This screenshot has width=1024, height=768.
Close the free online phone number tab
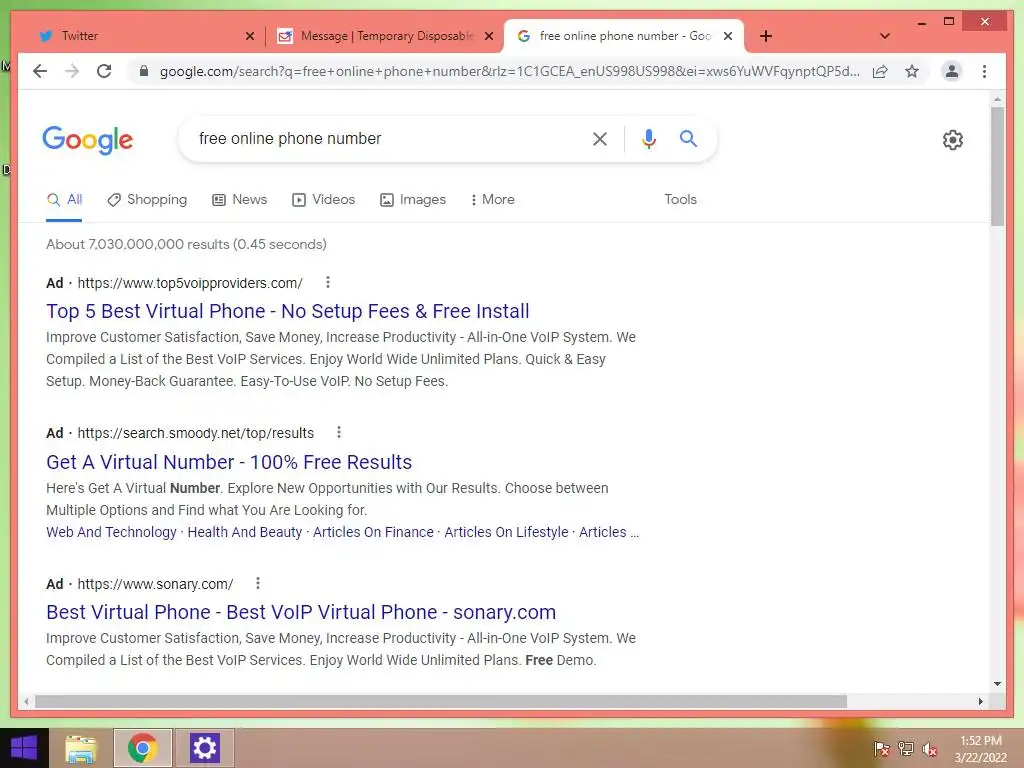(x=728, y=36)
